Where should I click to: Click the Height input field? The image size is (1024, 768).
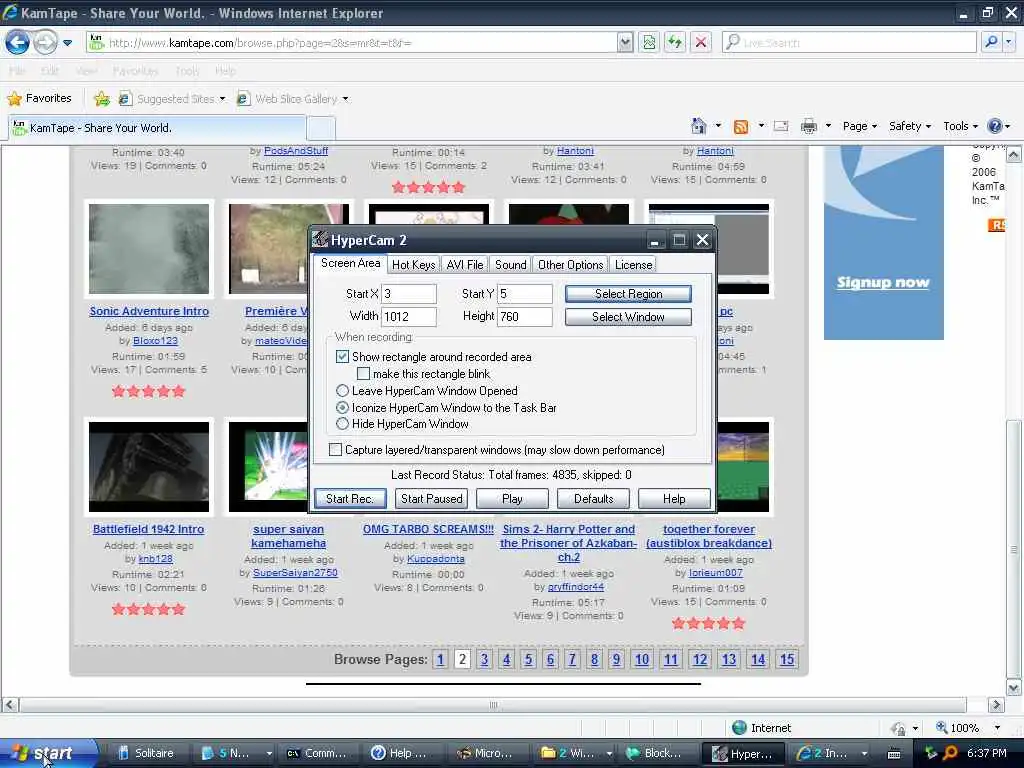click(x=525, y=317)
